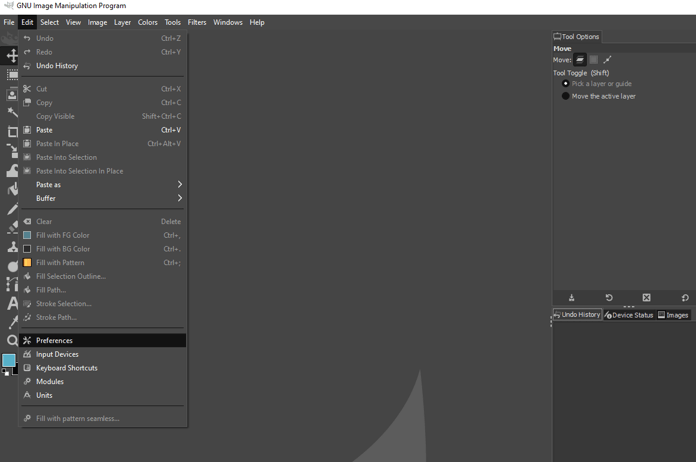Click 'Fill with Pattern' menu entry
The width and height of the screenshot is (696, 462).
tap(103, 263)
